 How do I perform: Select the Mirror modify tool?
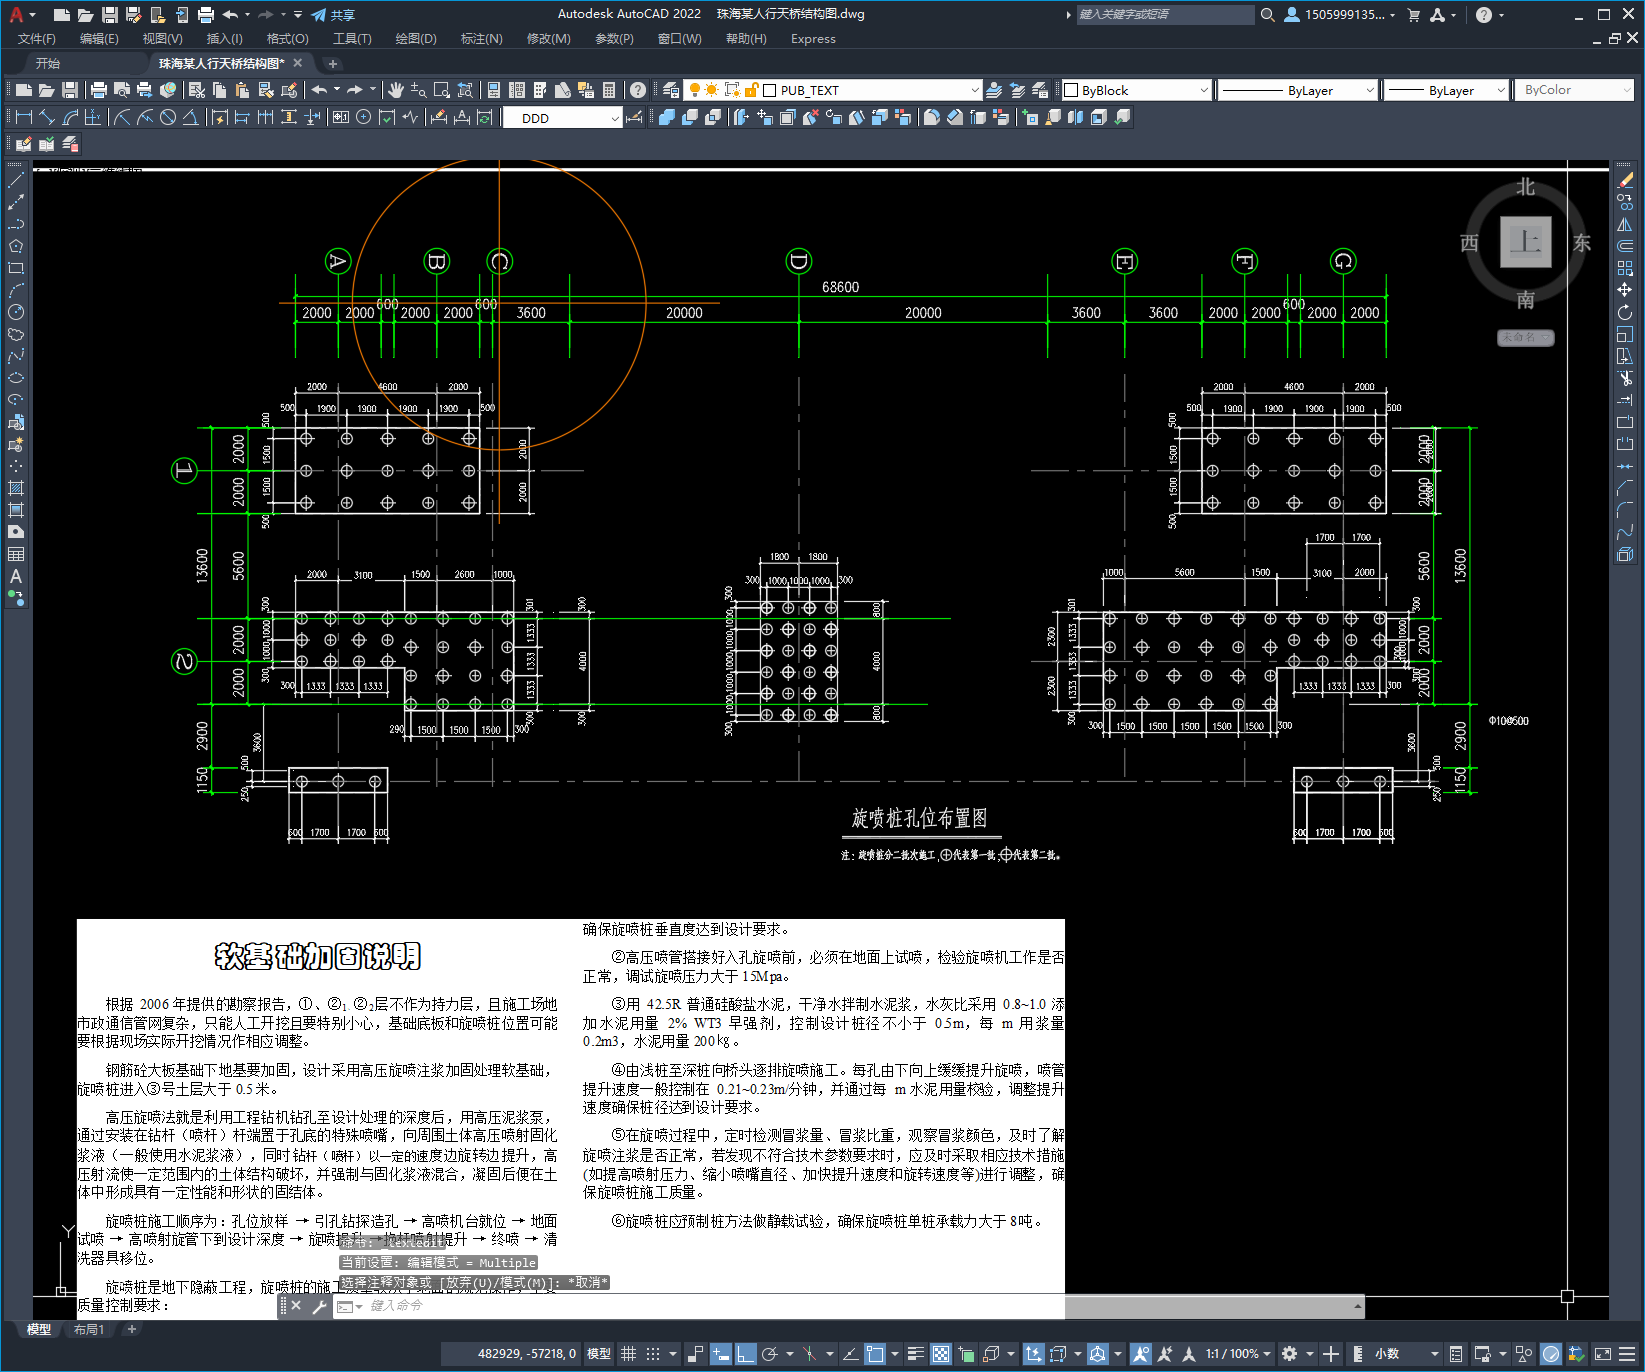[1625, 224]
